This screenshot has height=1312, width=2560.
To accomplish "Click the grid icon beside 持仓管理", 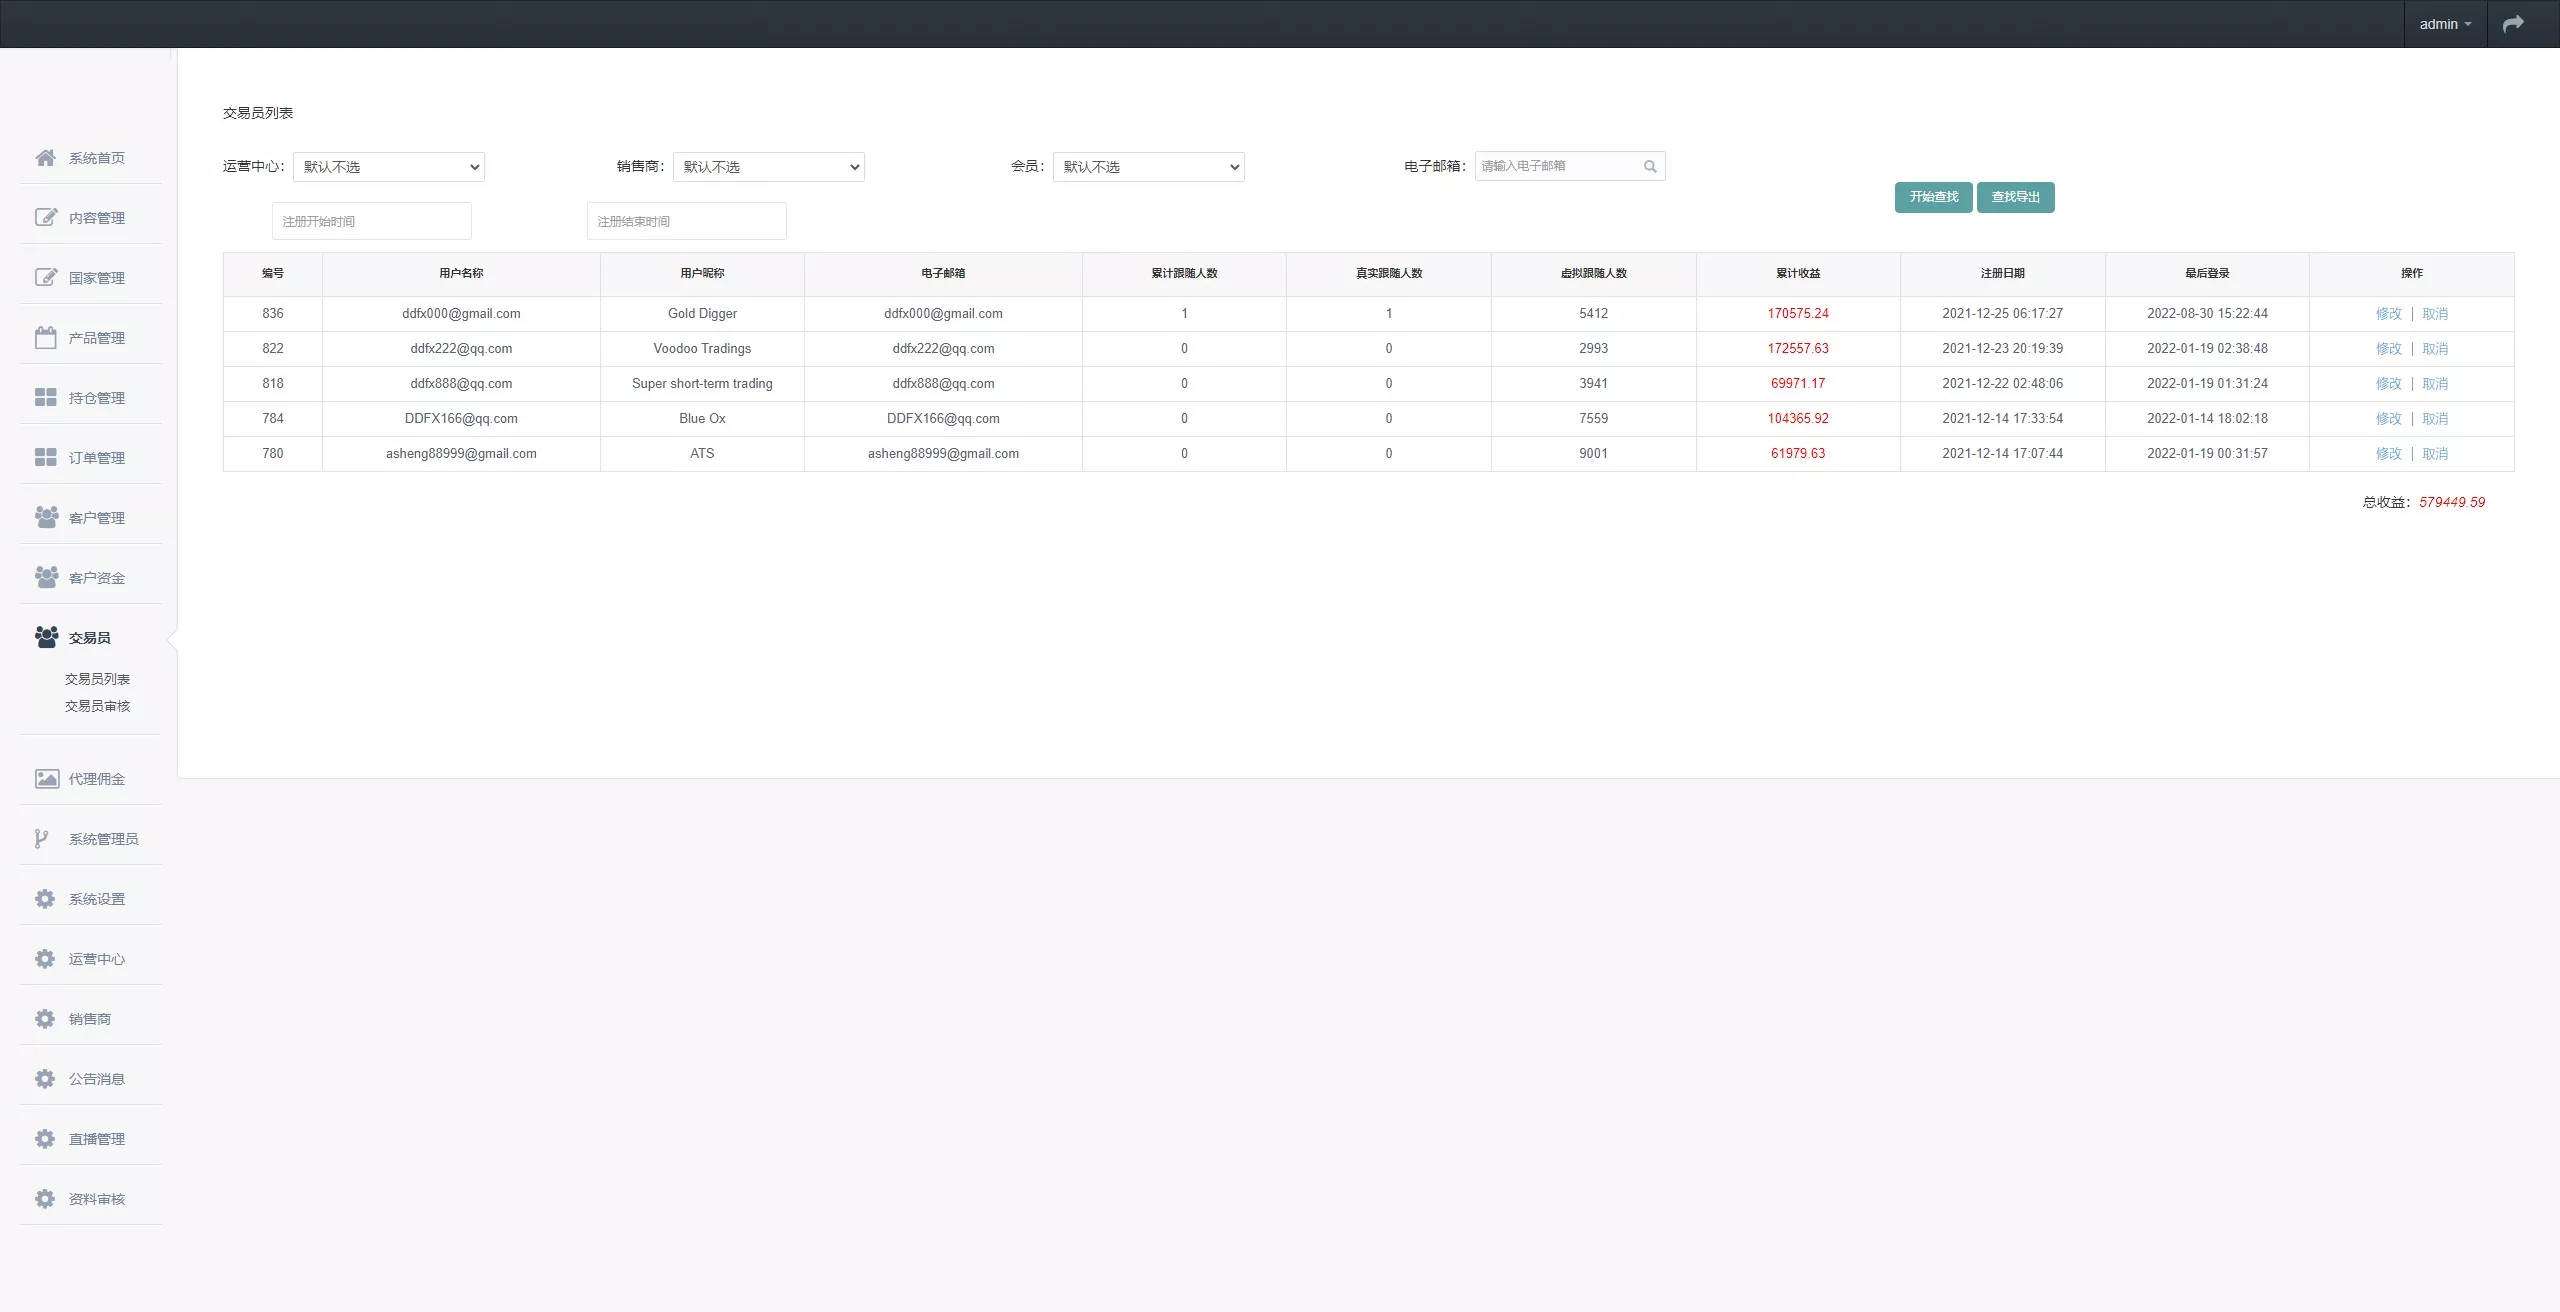I will [x=45, y=398].
